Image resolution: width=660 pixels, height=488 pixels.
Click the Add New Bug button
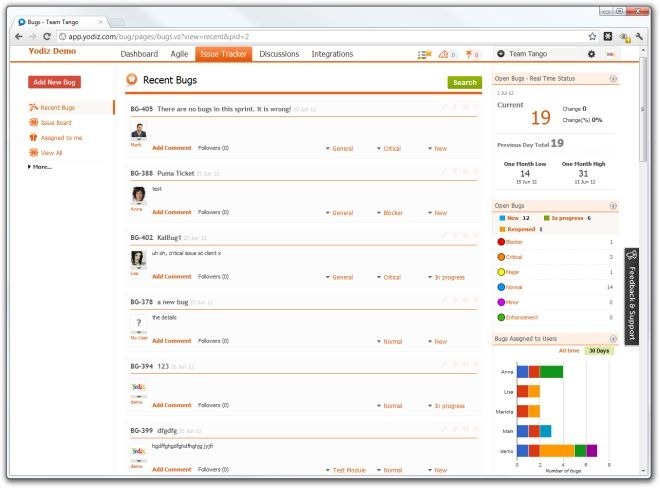pos(54,82)
